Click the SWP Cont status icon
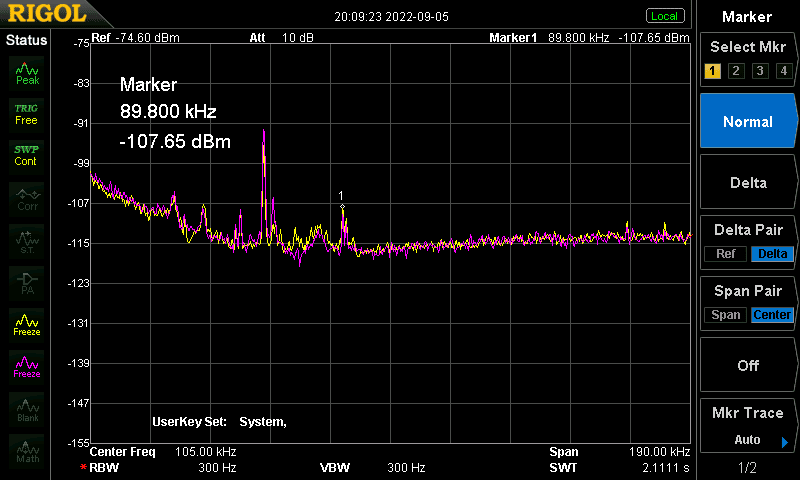Viewport: 800px width, 480px height. 27,156
